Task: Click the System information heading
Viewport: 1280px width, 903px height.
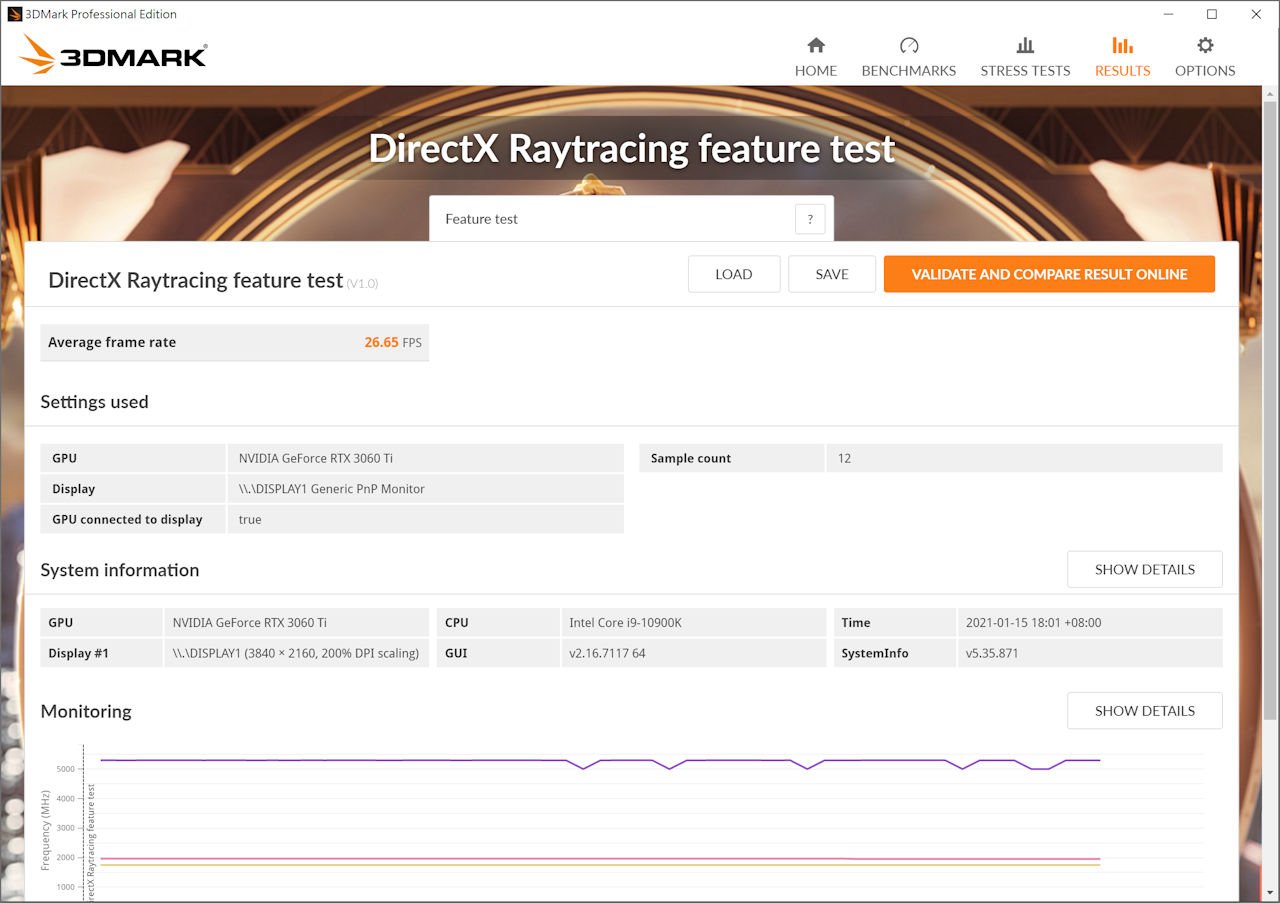Action: 120,570
